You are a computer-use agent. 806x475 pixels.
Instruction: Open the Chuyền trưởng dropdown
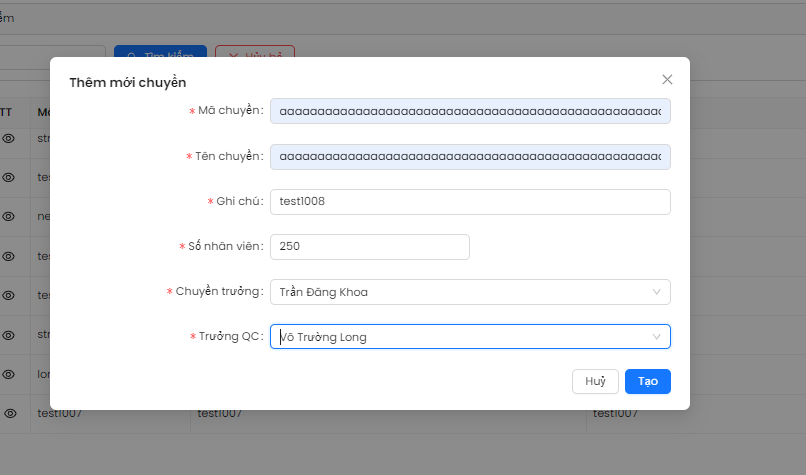click(469, 292)
